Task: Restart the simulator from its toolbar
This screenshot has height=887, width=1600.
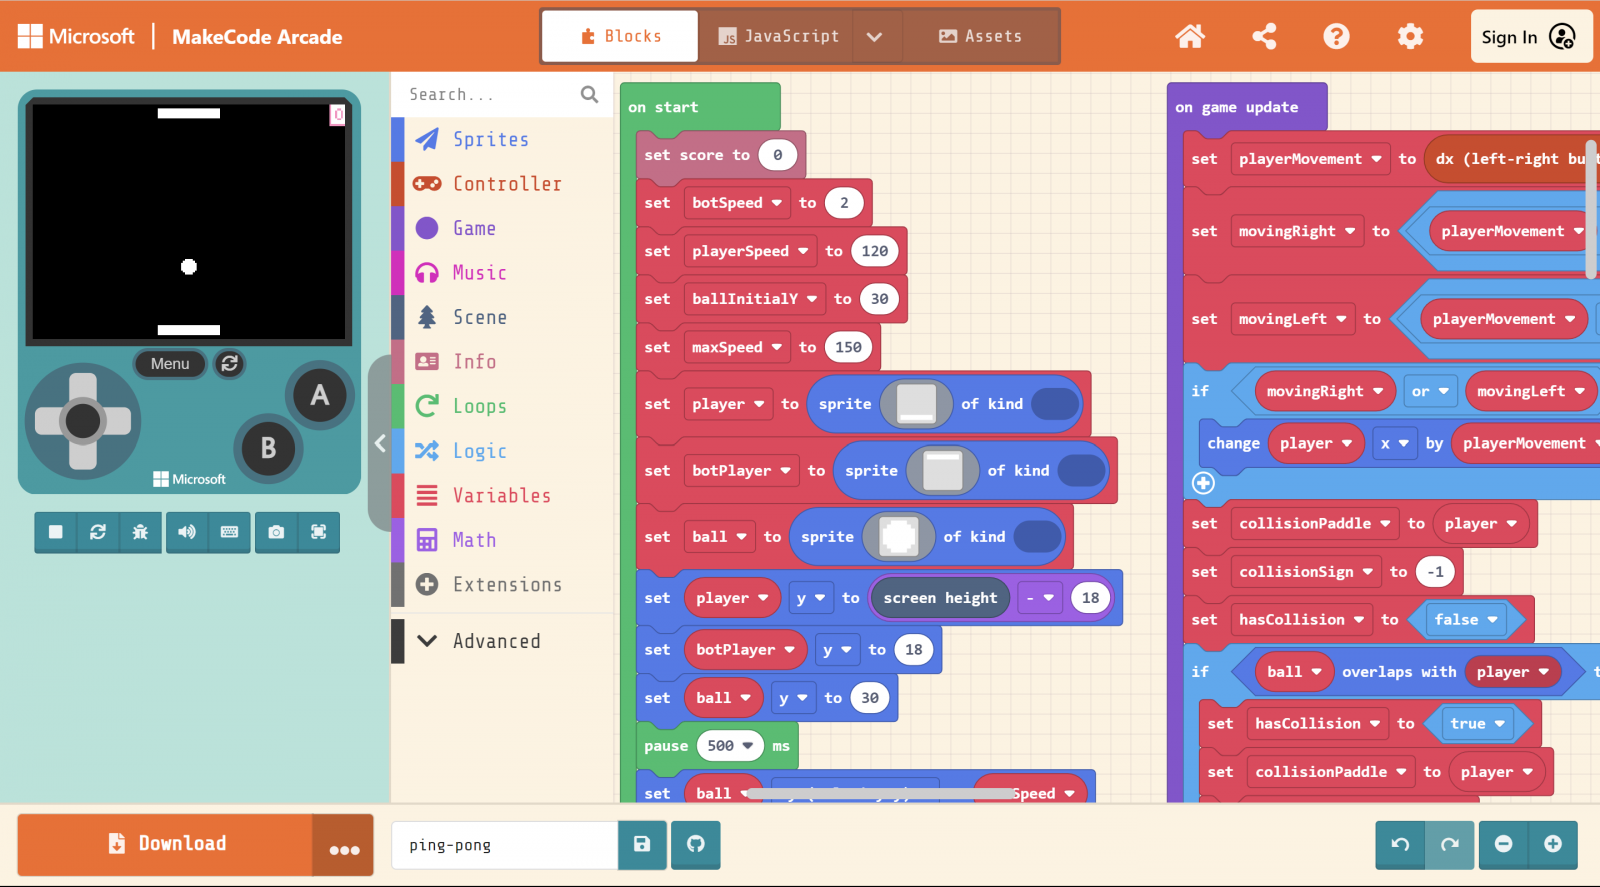Action: coord(98,532)
